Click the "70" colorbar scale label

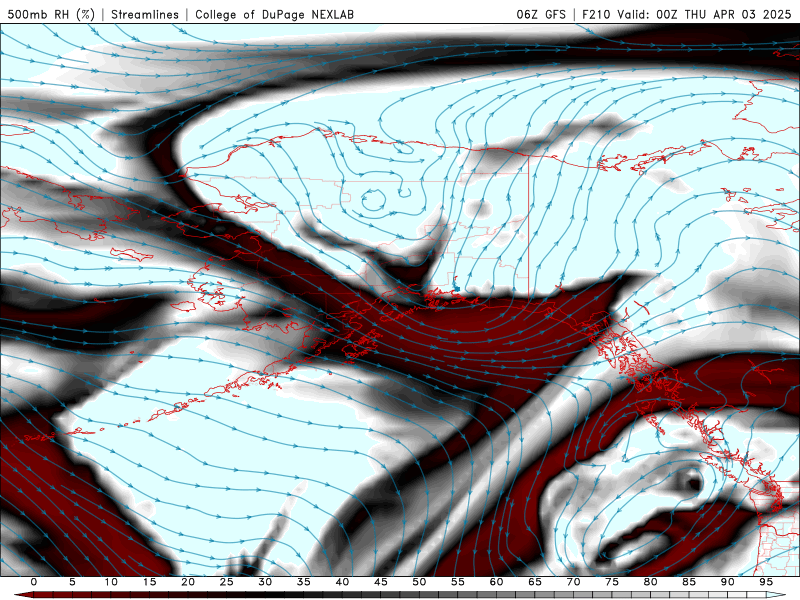click(x=573, y=582)
